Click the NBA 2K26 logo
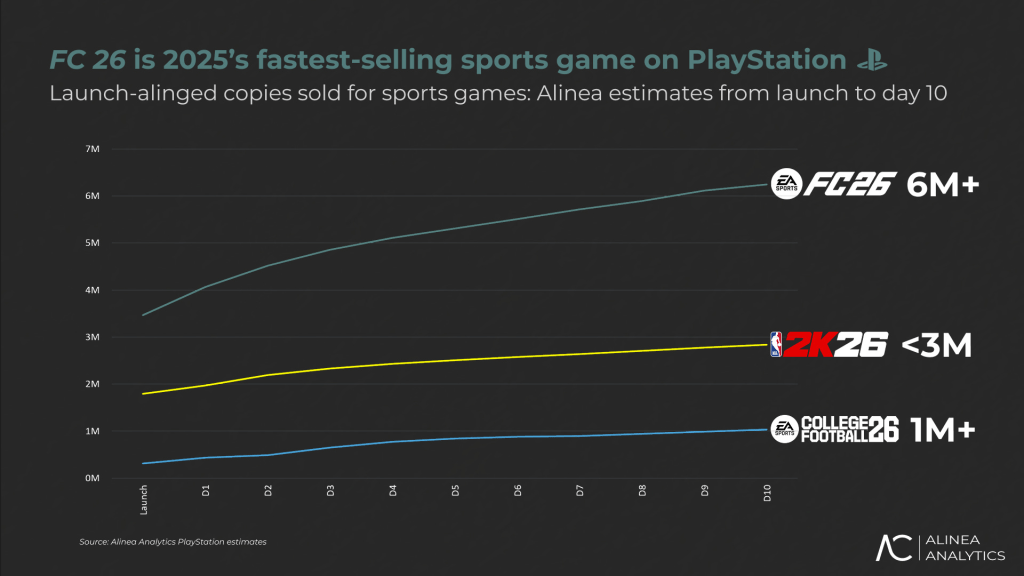Screen dimensions: 1024x576 click(x=829, y=345)
